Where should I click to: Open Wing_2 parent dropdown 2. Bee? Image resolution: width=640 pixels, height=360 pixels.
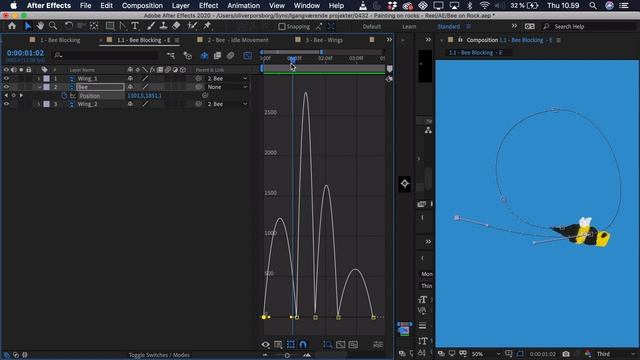[227, 104]
